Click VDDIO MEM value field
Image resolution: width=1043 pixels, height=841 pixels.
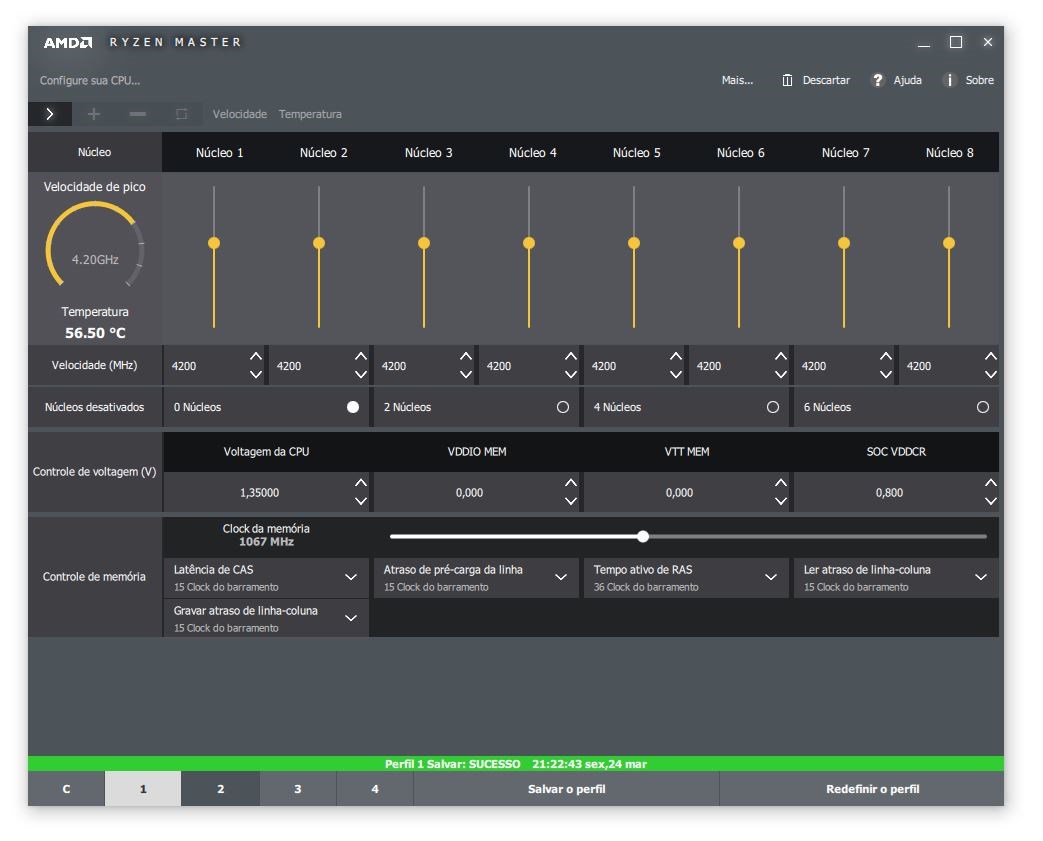[x=469, y=492]
